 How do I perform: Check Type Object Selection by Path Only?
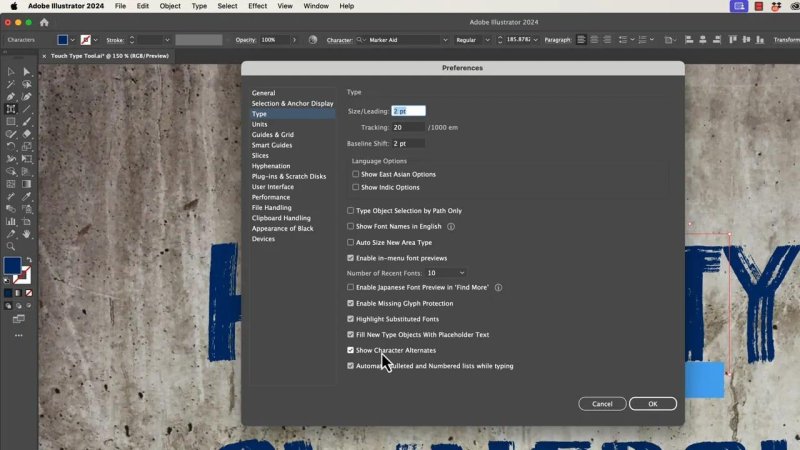pos(351,210)
